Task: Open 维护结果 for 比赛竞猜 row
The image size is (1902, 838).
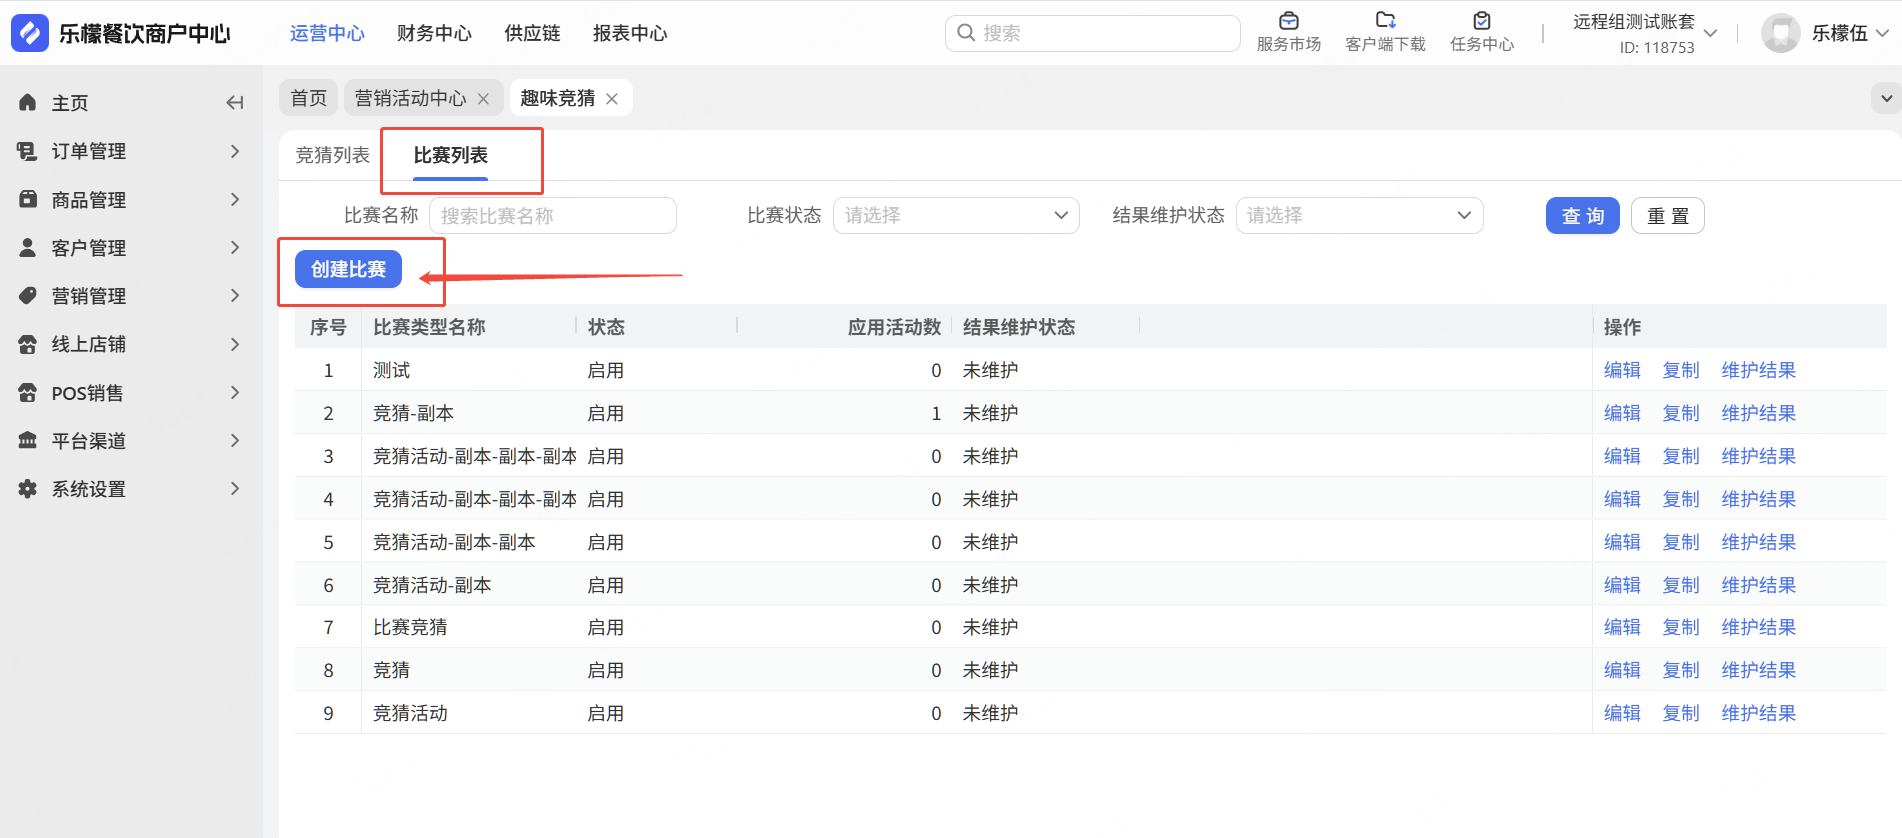Action: pos(1759,627)
